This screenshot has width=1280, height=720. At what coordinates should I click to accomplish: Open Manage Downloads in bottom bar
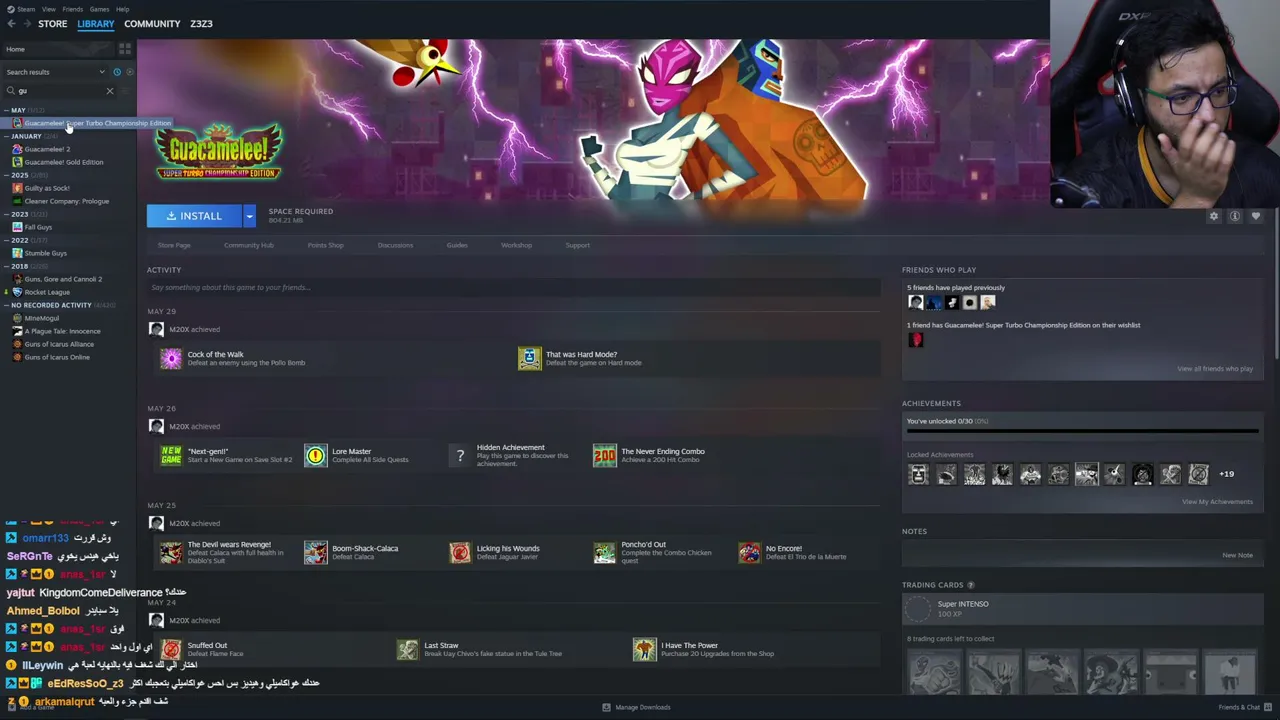(636, 707)
